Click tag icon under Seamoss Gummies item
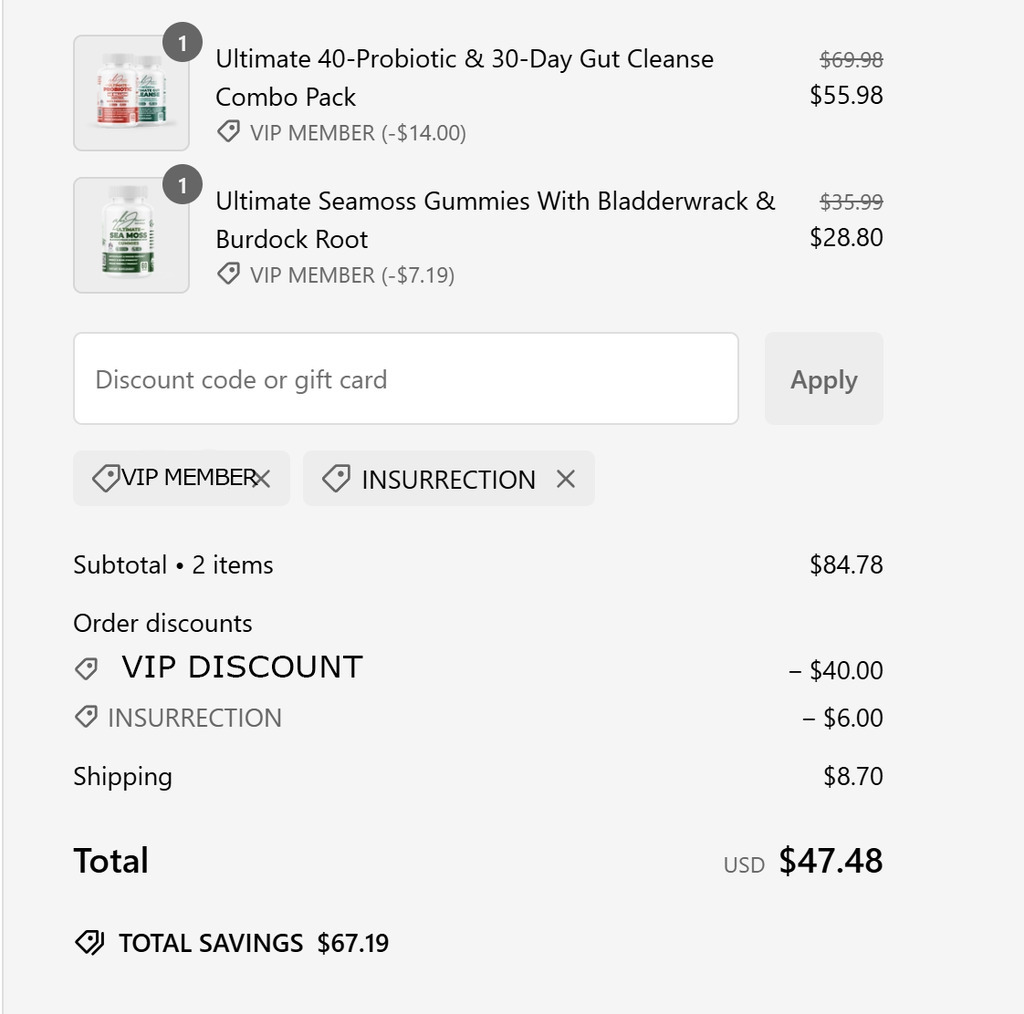The image size is (1024, 1014). click(229, 274)
